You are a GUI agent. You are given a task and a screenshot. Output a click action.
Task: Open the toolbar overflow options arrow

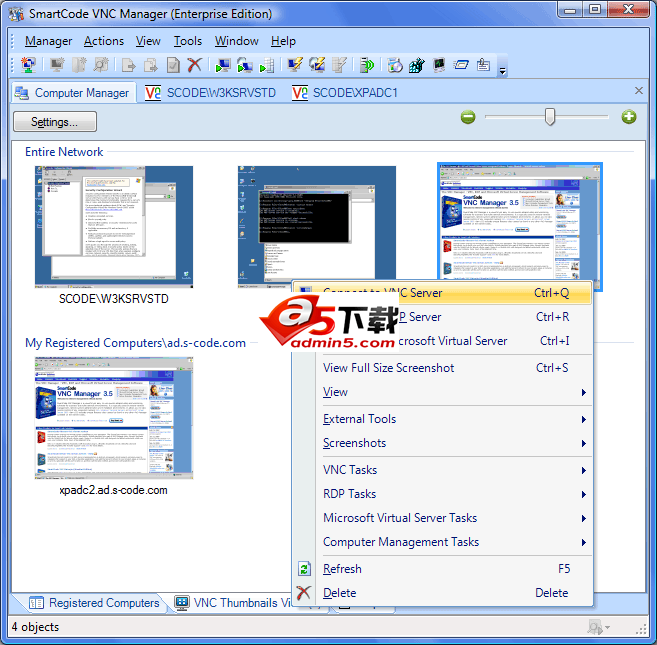[x=502, y=71]
